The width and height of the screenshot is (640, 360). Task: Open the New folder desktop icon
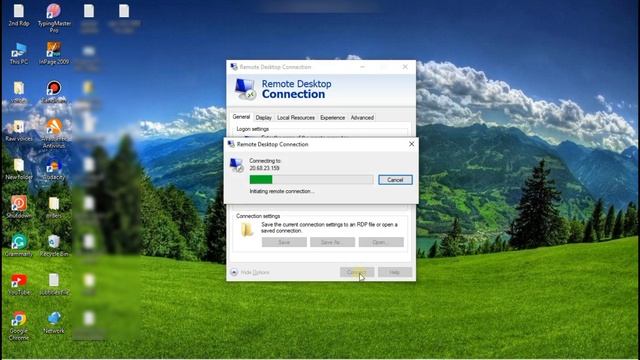[19, 169]
